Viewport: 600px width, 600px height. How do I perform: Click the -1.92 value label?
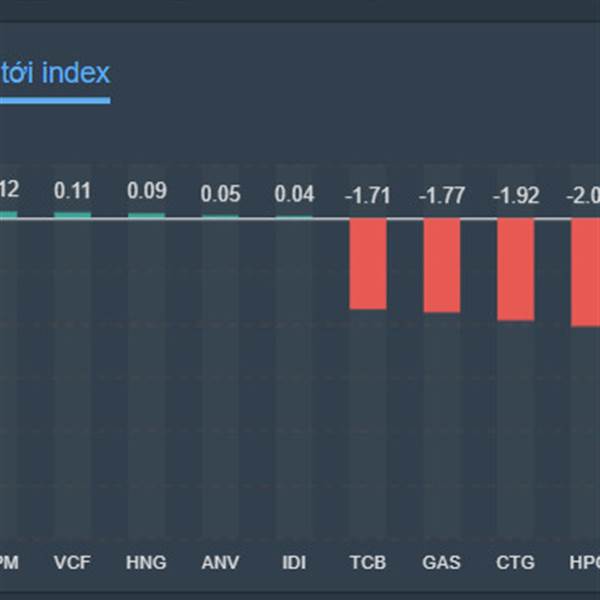(515, 196)
